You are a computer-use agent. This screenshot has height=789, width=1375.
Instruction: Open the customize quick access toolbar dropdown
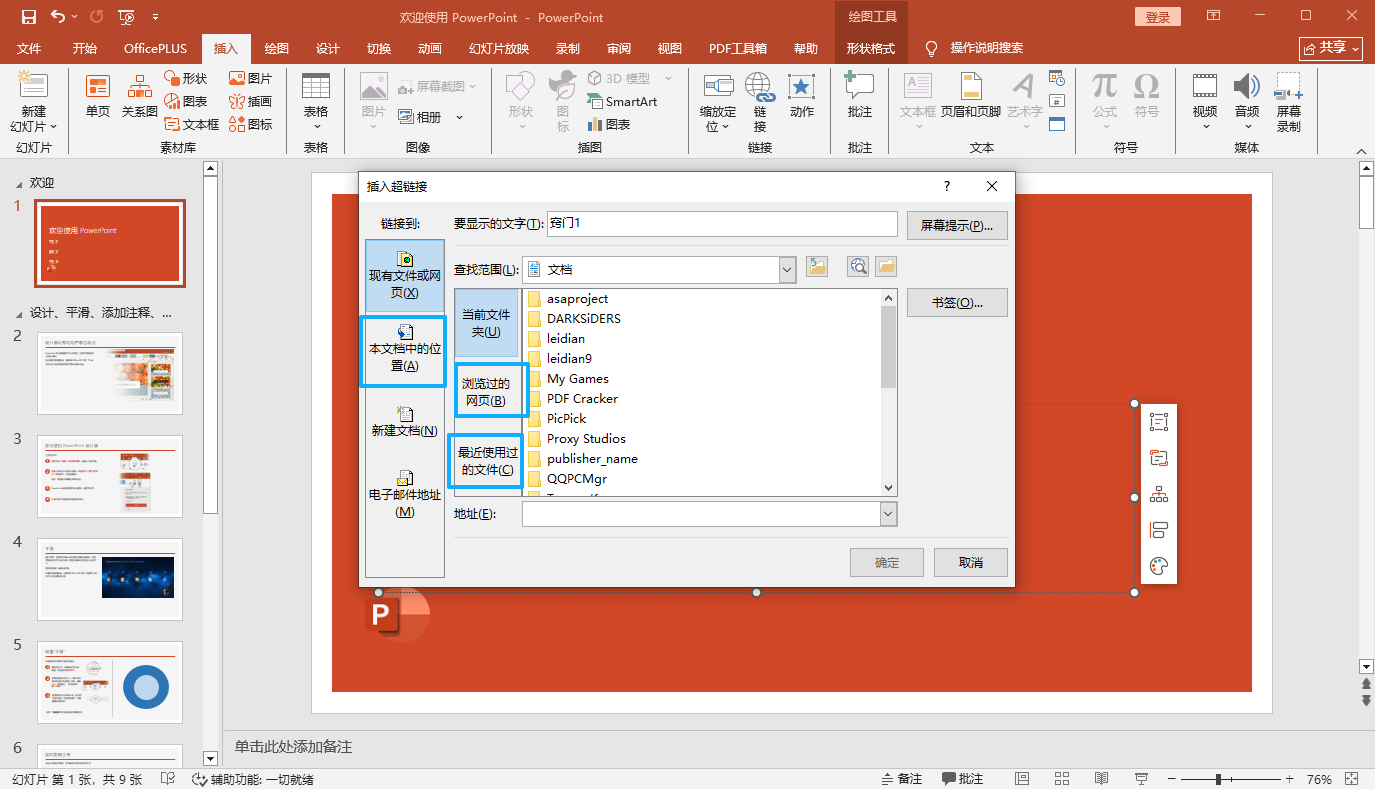[x=155, y=17]
